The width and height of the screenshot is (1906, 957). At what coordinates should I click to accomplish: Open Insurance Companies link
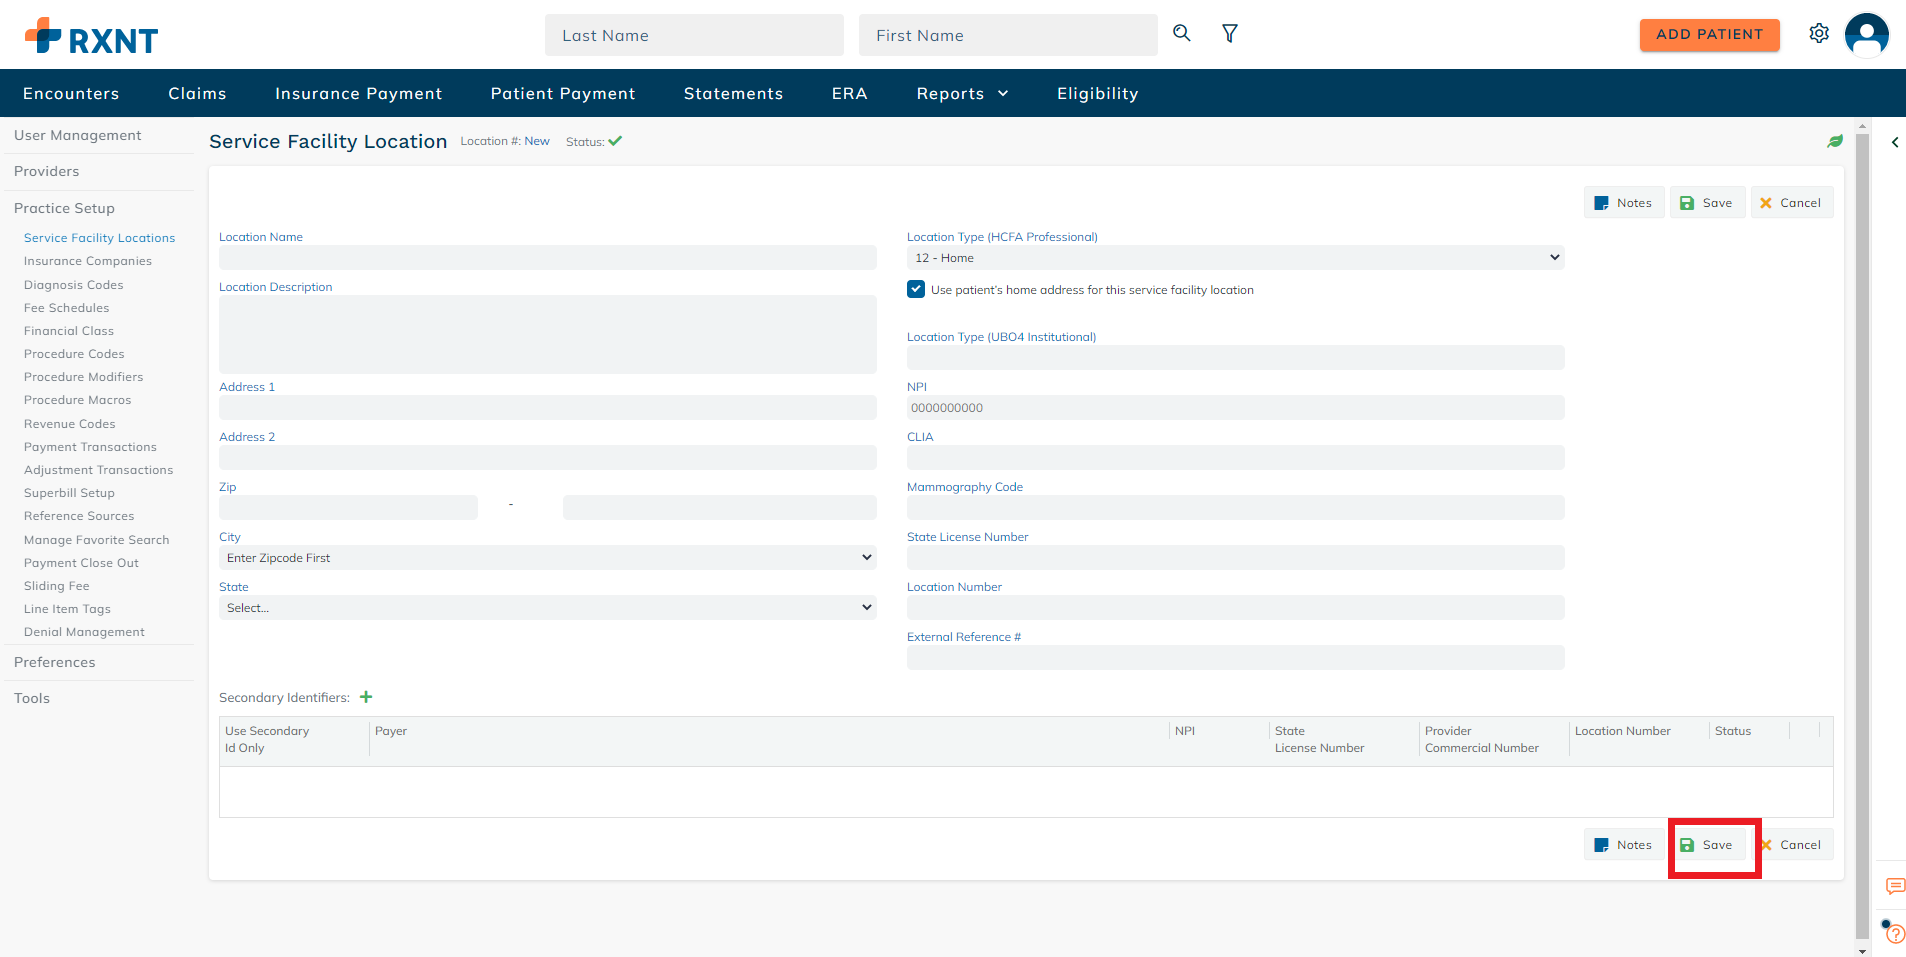(88, 261)
